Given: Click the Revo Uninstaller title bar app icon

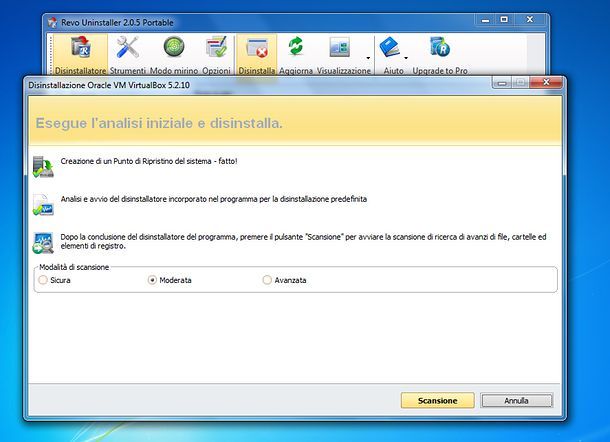Looking at the screenshot, I should (x=52, y=23).
